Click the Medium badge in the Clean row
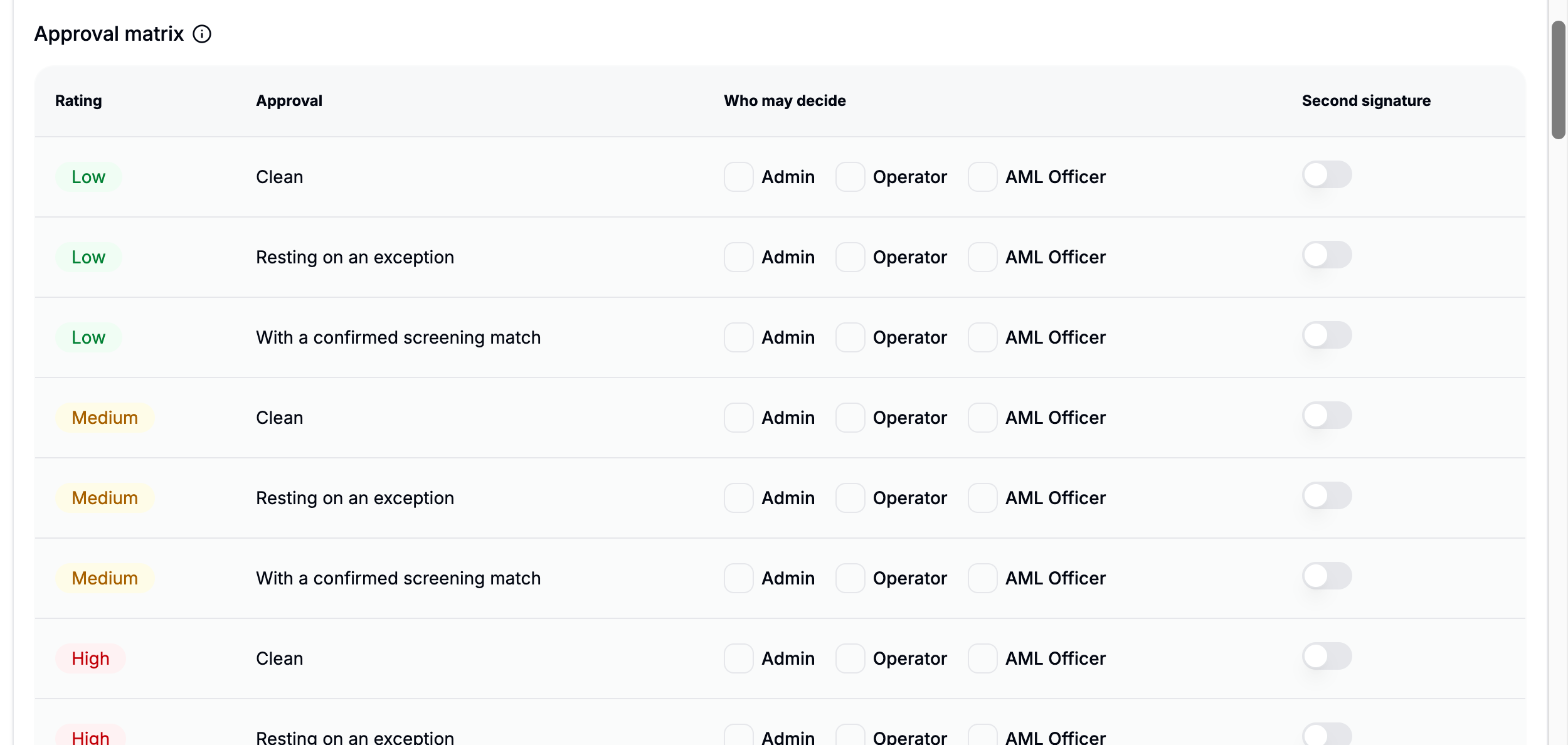 point(105,417)
